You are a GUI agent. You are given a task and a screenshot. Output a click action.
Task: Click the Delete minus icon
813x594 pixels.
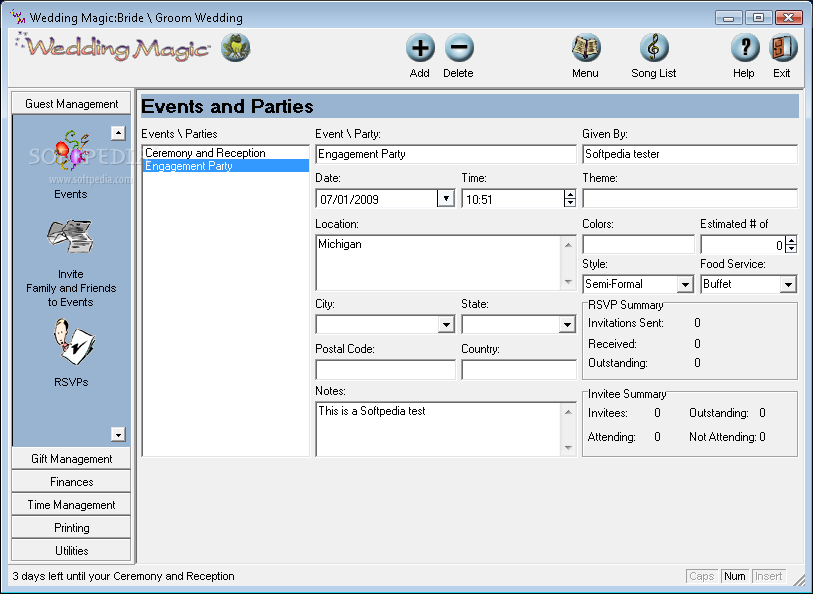tap(459, 48)
